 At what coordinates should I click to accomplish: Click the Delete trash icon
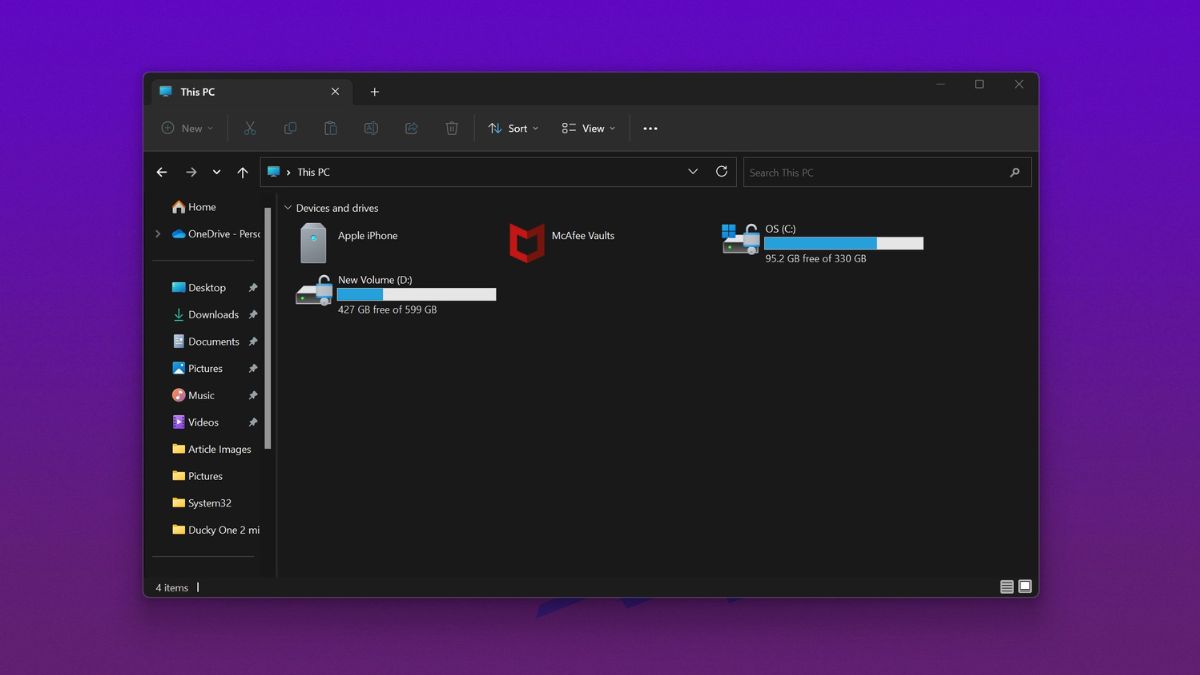point(451,128)
